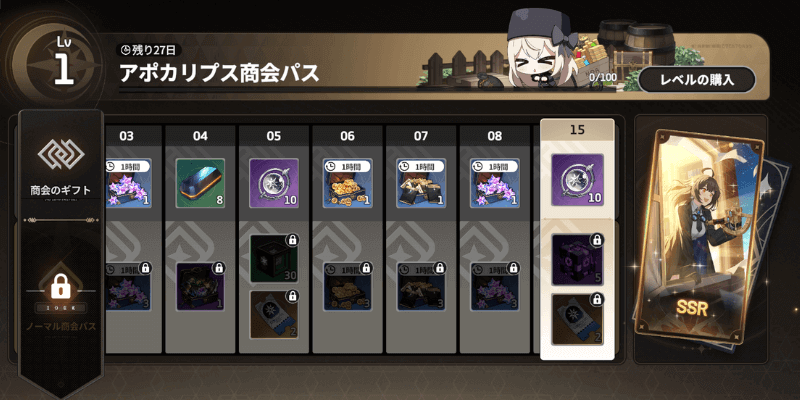Select the locked level 05 ticket reward

coord(275,315)
